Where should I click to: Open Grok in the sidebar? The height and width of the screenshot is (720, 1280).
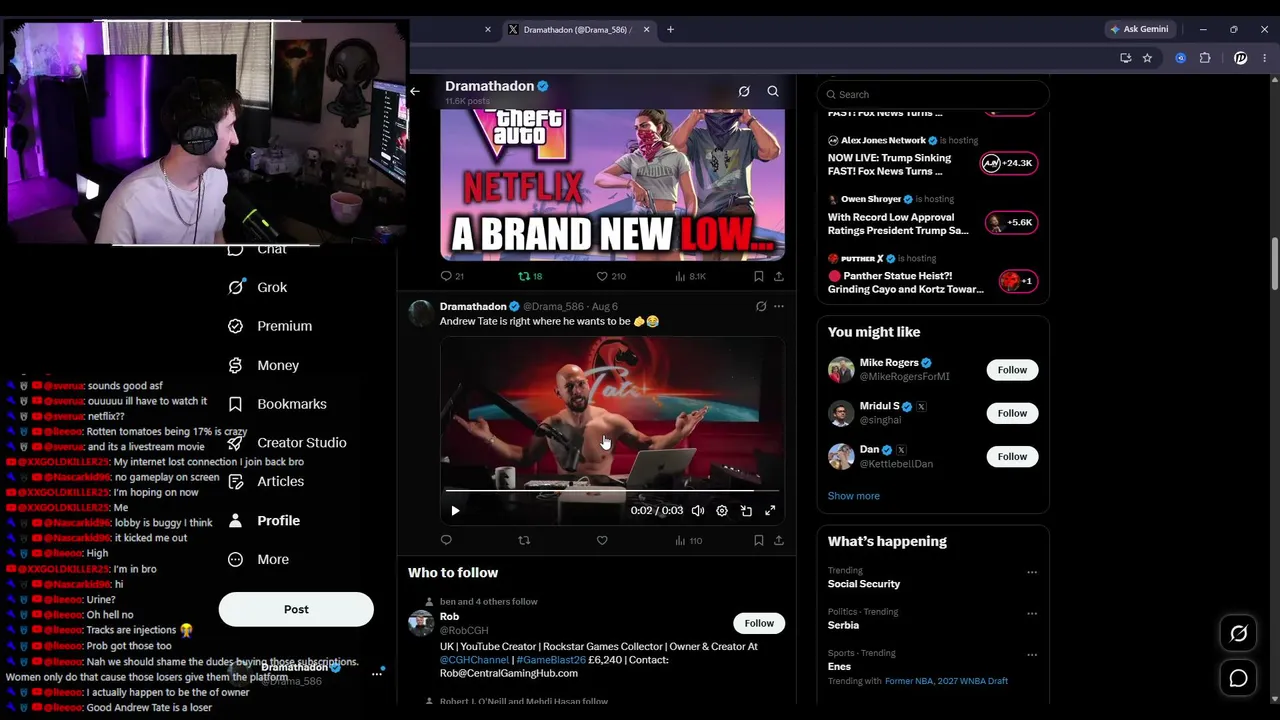(x=258, y=287)
